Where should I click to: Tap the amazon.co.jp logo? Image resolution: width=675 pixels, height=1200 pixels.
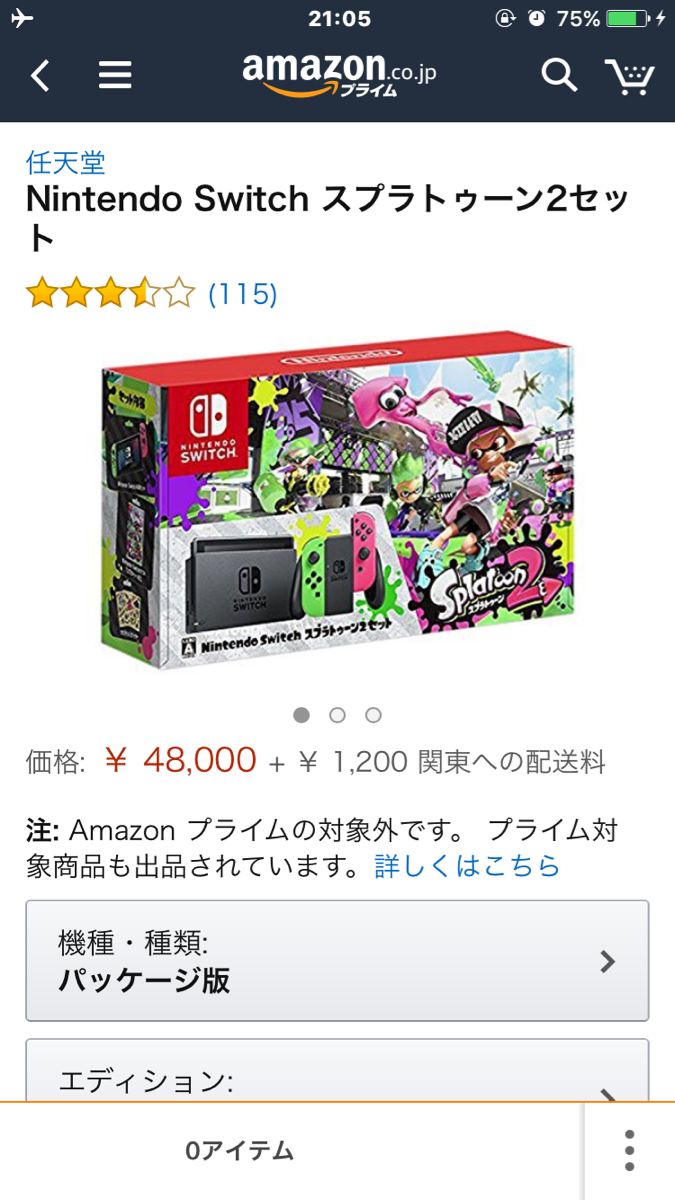point(339,74)
